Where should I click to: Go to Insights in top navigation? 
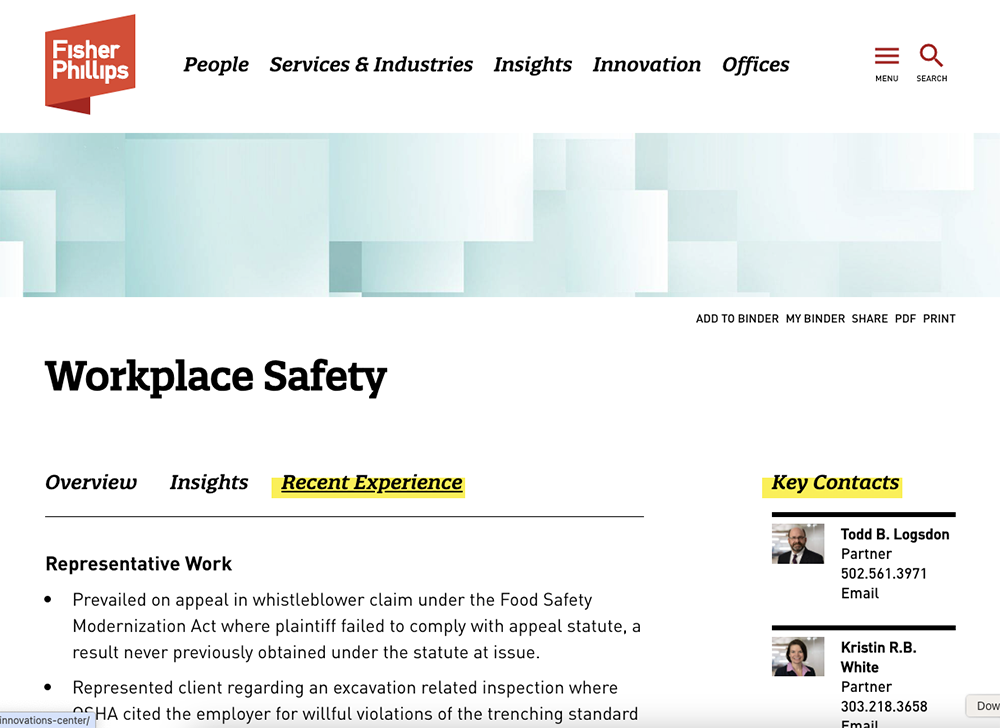pyautogui.click(x=532, y=65)
